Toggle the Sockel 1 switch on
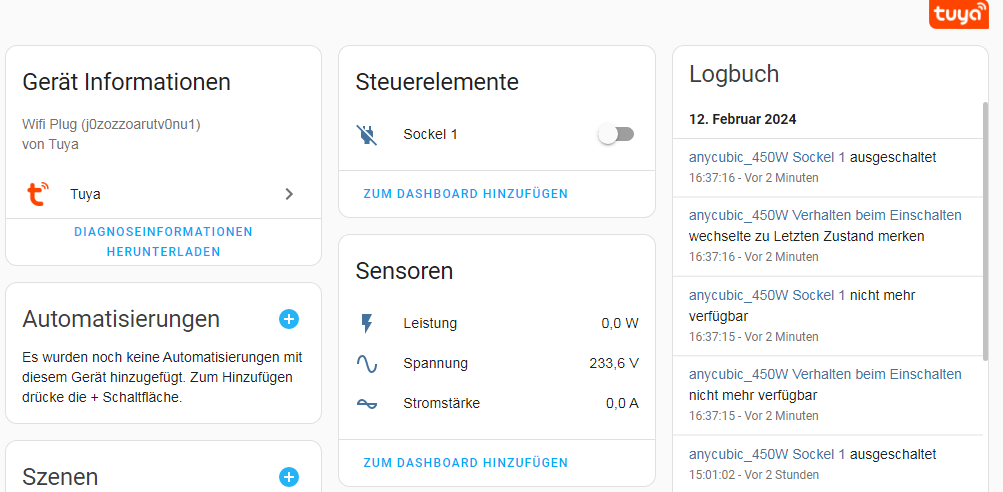 (616, 134)
